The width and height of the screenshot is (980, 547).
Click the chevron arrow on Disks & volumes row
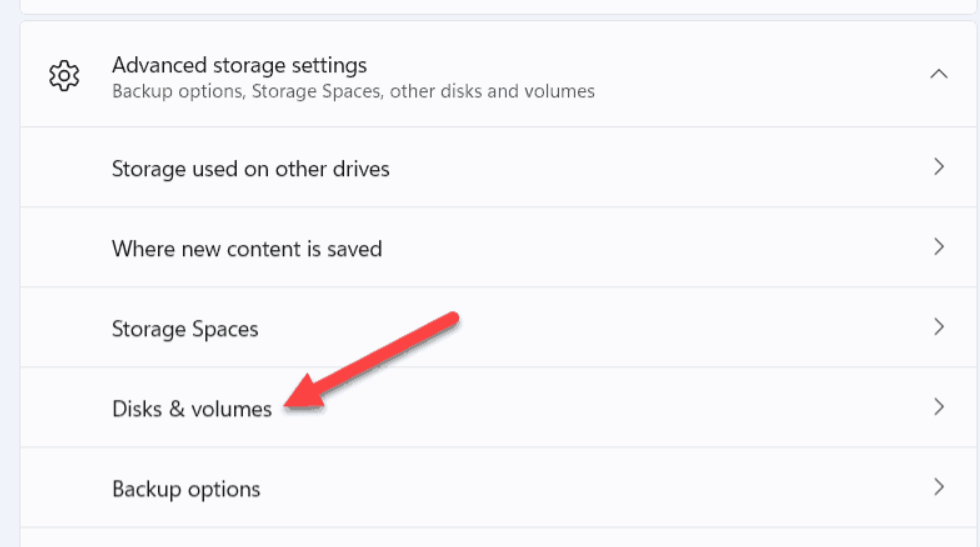pos(938,407)
